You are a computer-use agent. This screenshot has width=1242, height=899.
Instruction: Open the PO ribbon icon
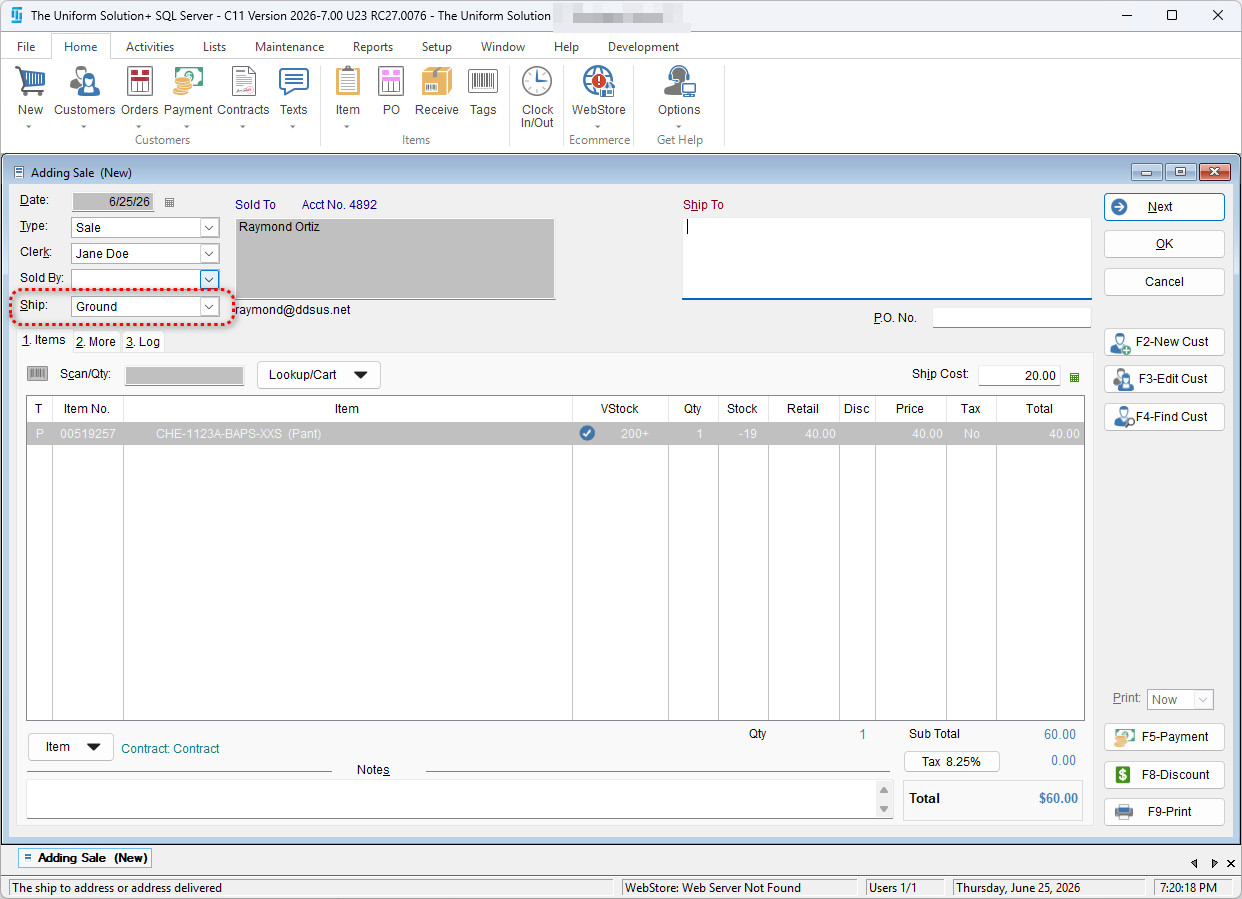coord(391,82)
